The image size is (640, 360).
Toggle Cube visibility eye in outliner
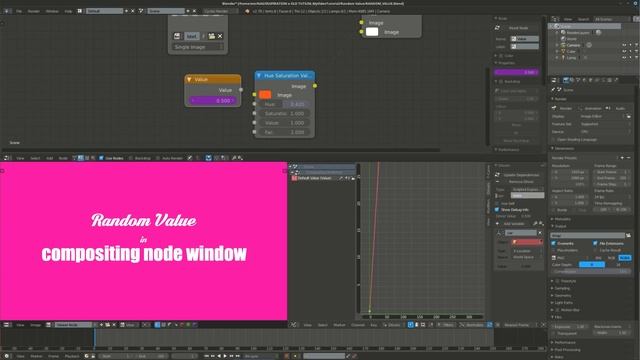pos(624,51)
